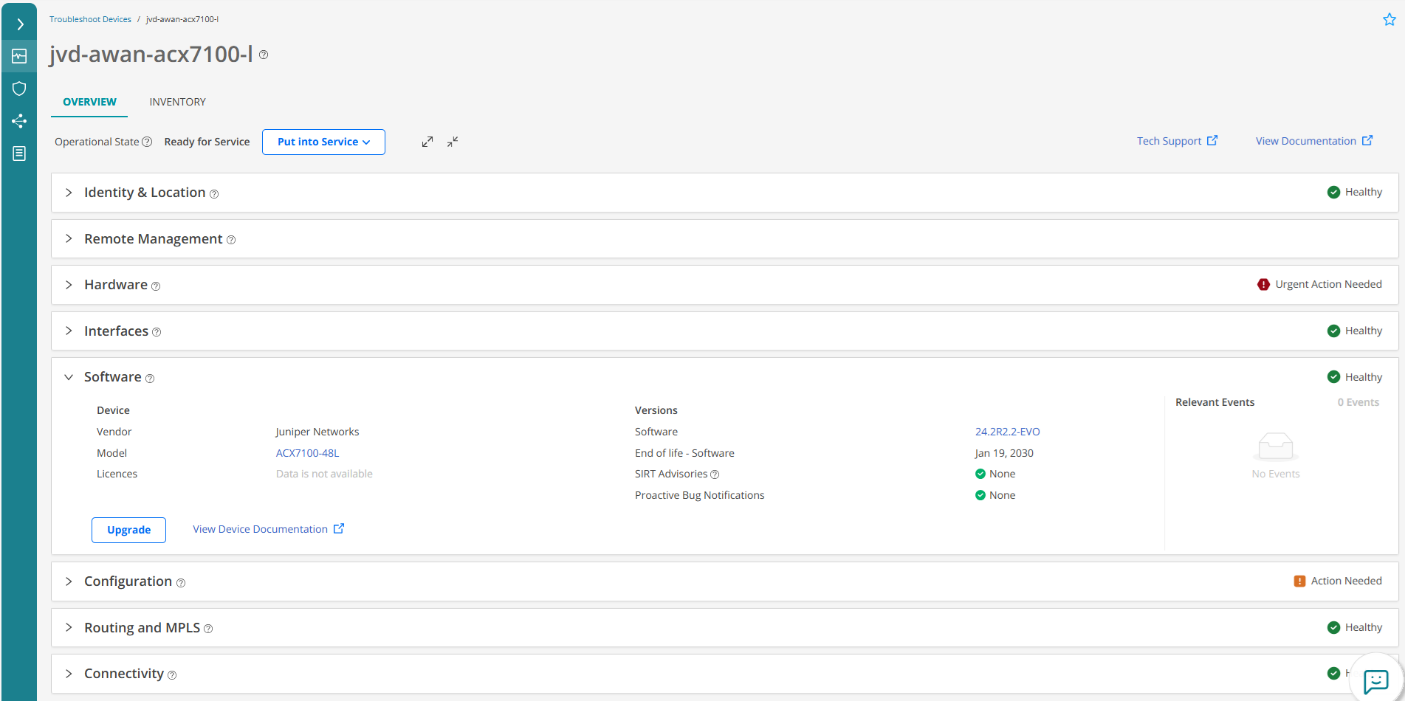Click the Upgrade button

128,529
